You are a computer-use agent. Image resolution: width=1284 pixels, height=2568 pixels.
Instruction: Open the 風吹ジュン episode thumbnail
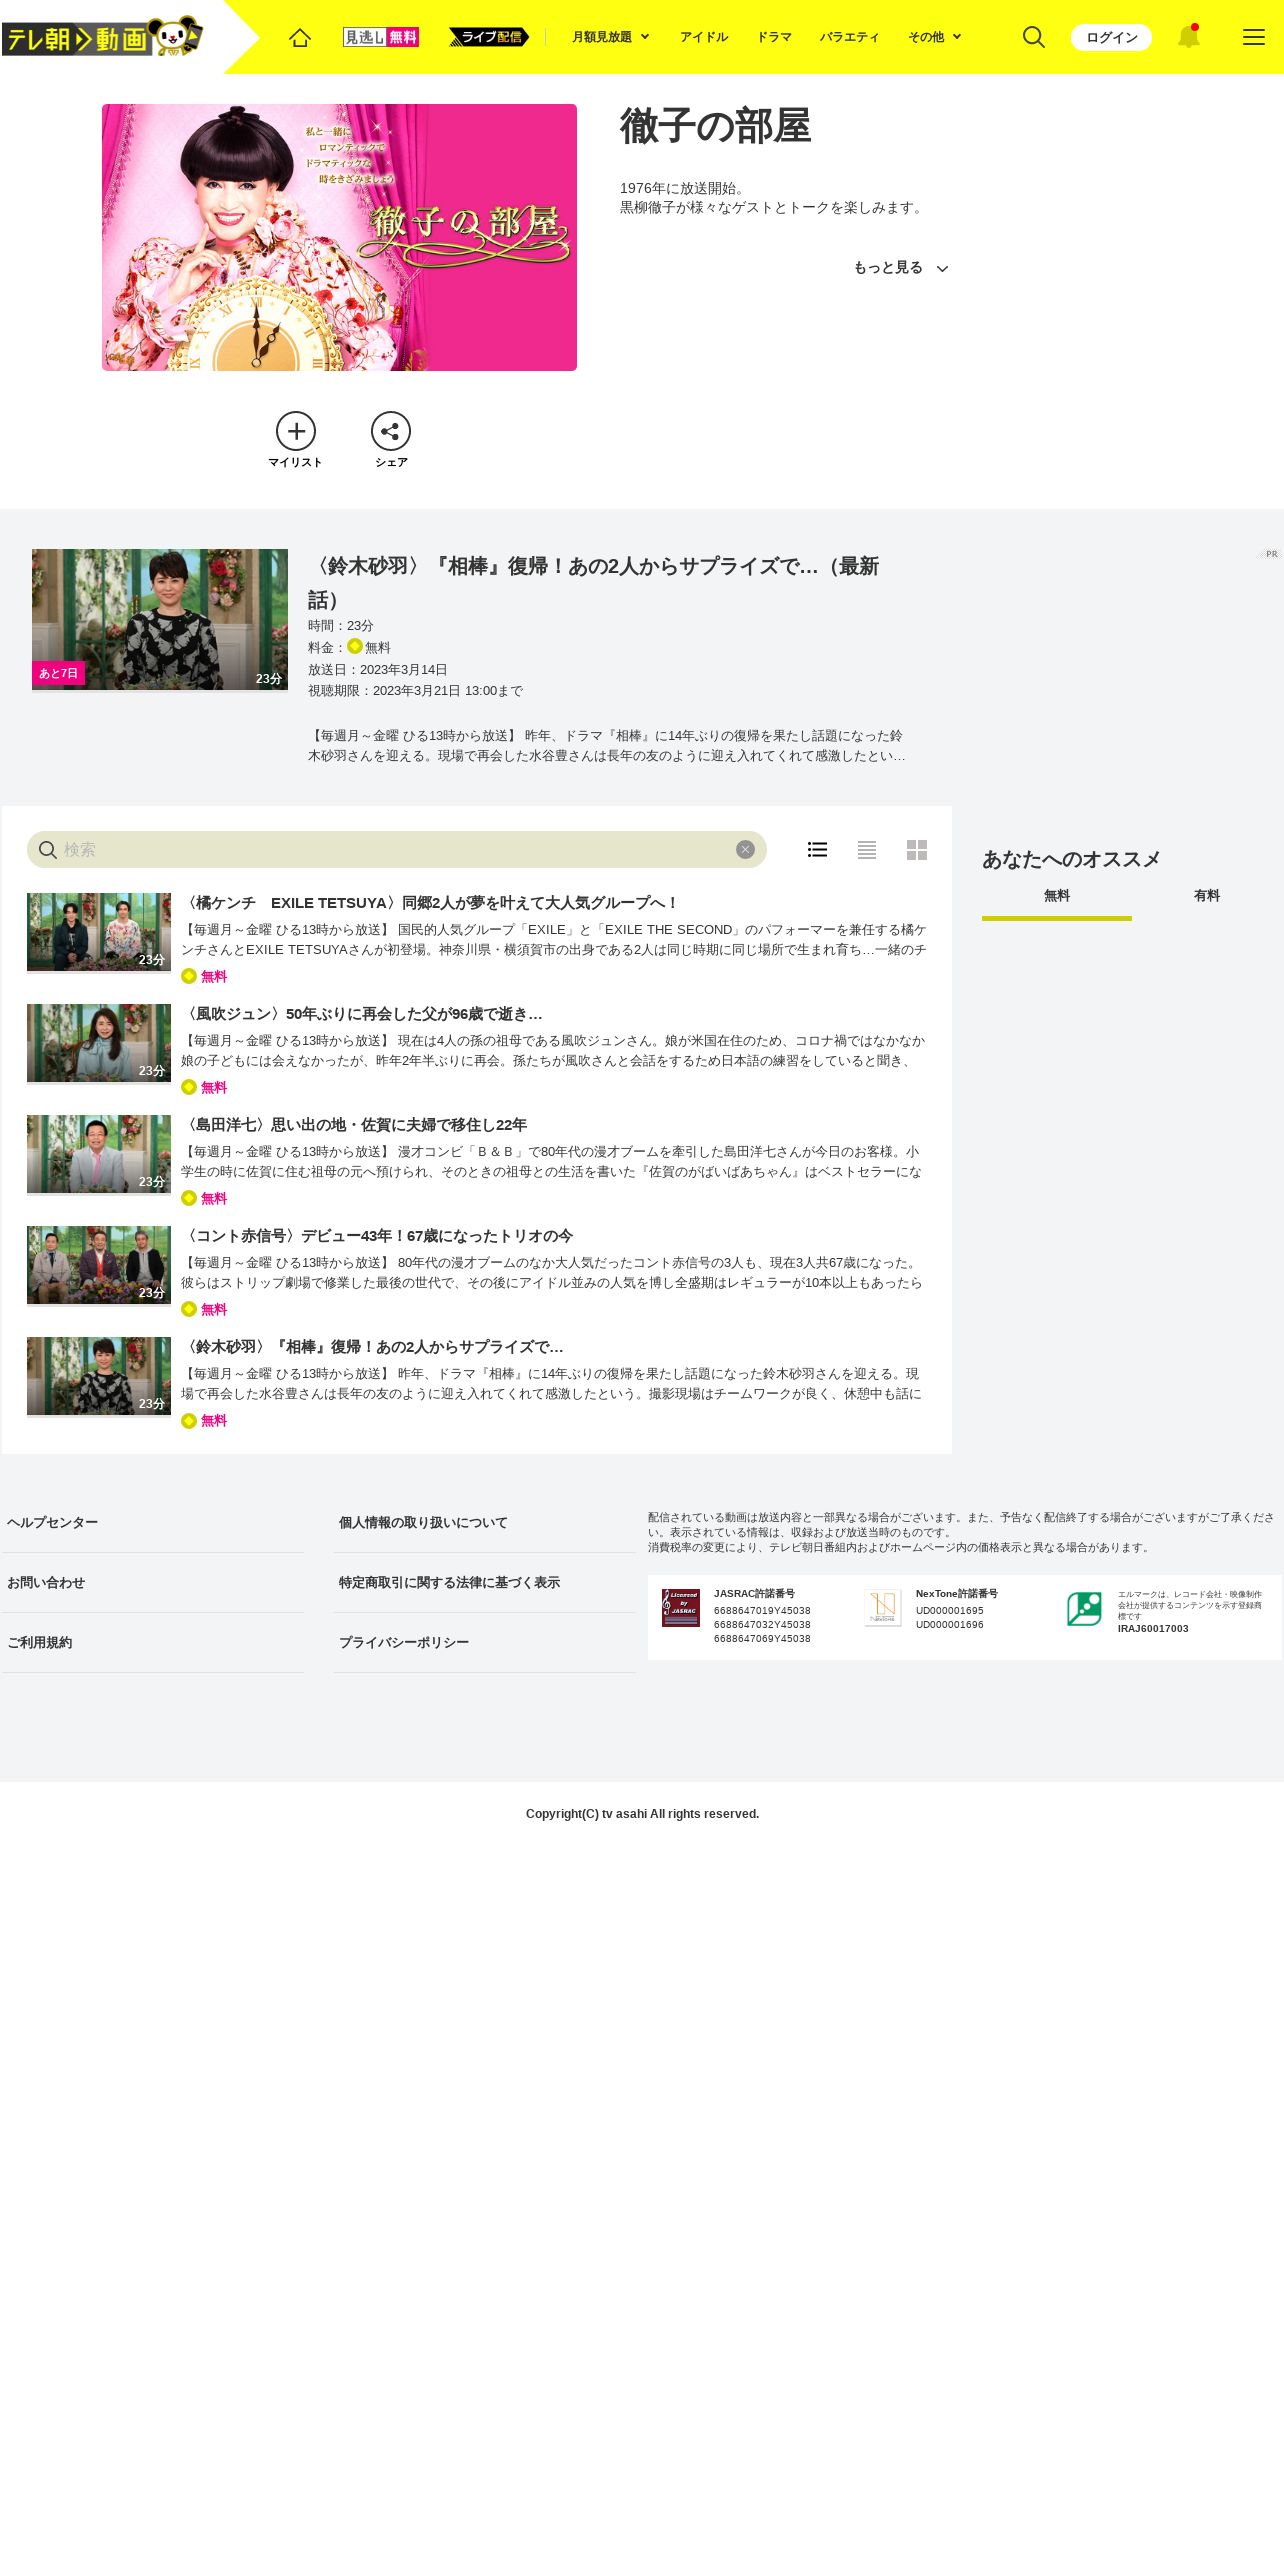[99, 1043]
